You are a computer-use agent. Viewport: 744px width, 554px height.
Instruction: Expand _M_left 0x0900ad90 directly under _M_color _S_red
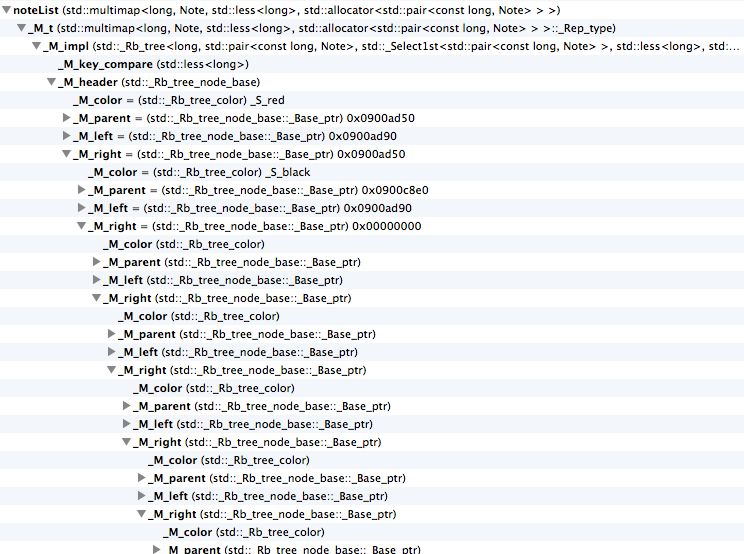(66, 136)
